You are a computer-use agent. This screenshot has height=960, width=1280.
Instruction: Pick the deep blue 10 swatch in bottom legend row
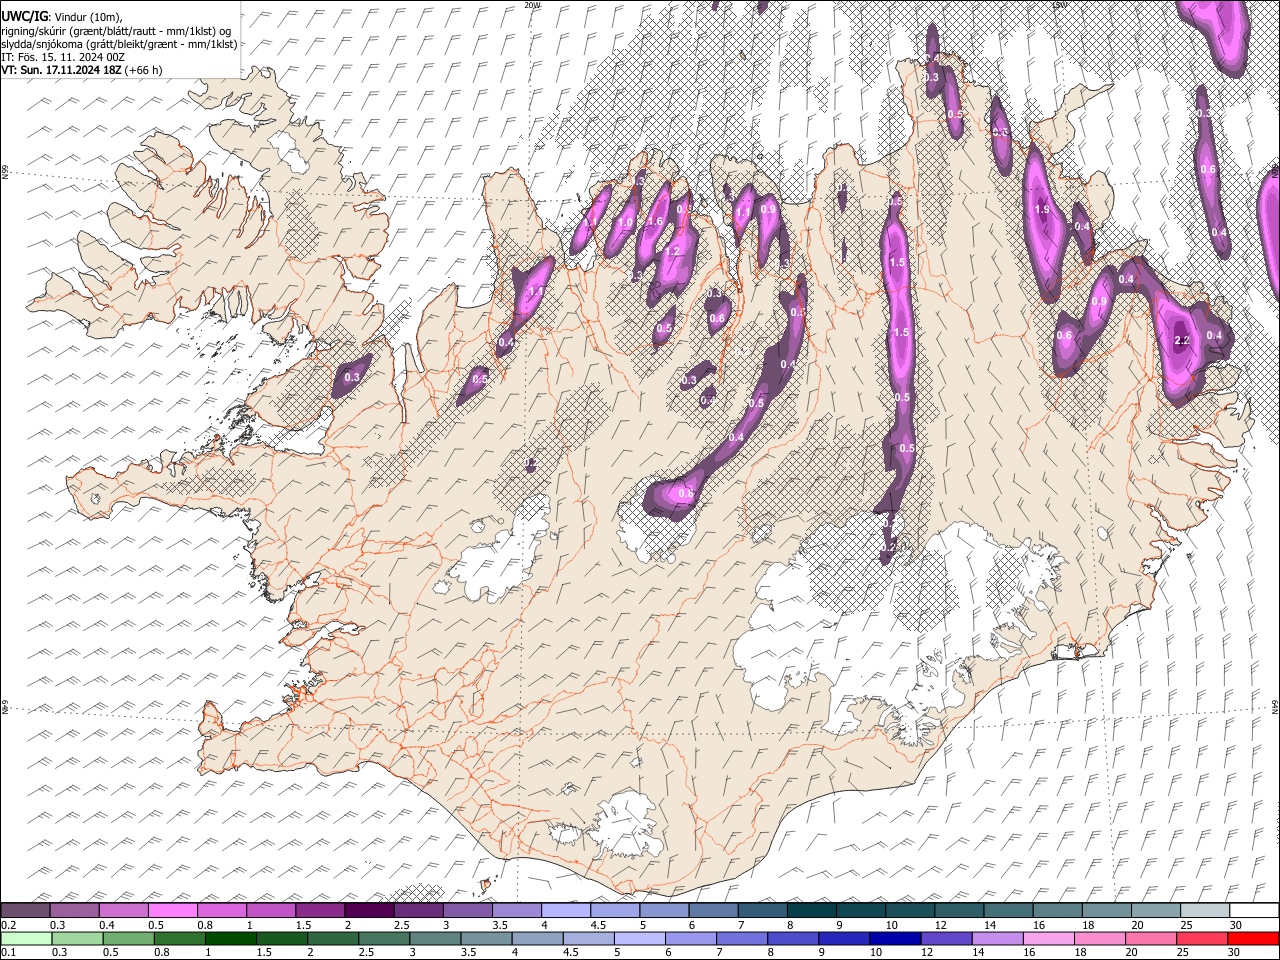[894, 938]
